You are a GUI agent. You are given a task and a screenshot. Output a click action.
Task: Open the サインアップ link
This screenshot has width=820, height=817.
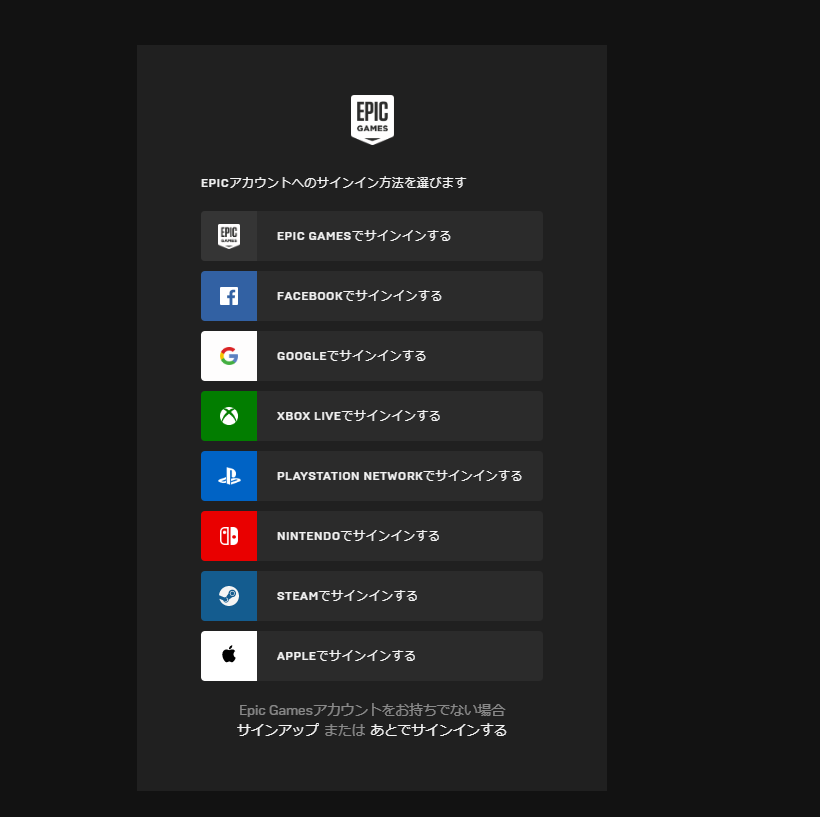pyautogui.click(x=278, y=730)
